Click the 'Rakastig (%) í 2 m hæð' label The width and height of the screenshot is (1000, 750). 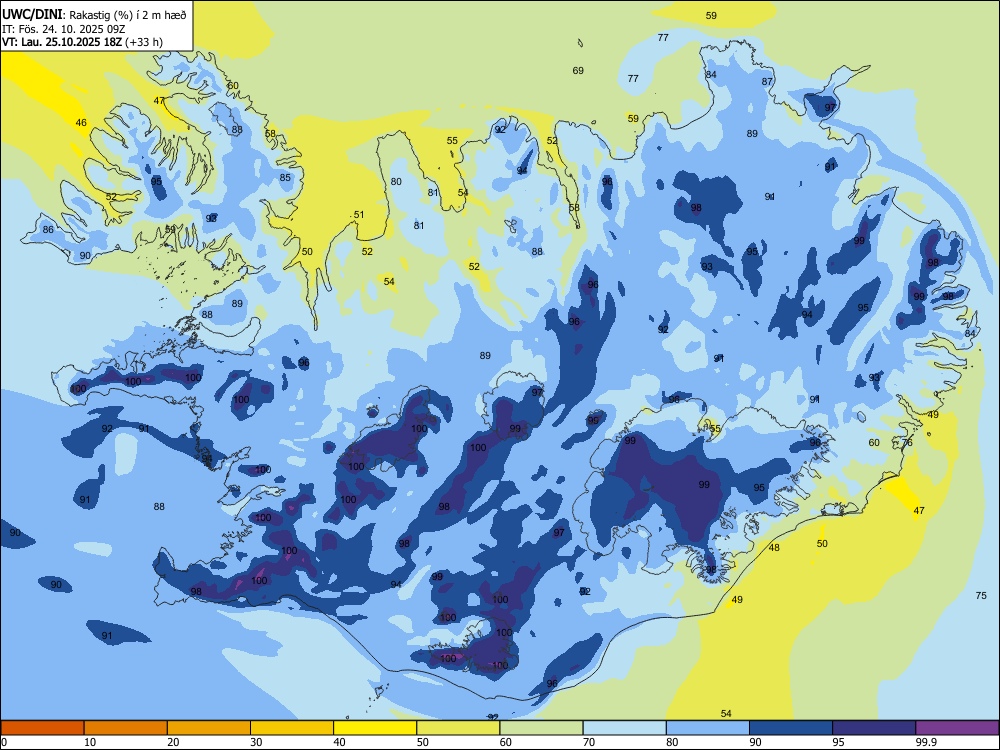pos(128,15)
